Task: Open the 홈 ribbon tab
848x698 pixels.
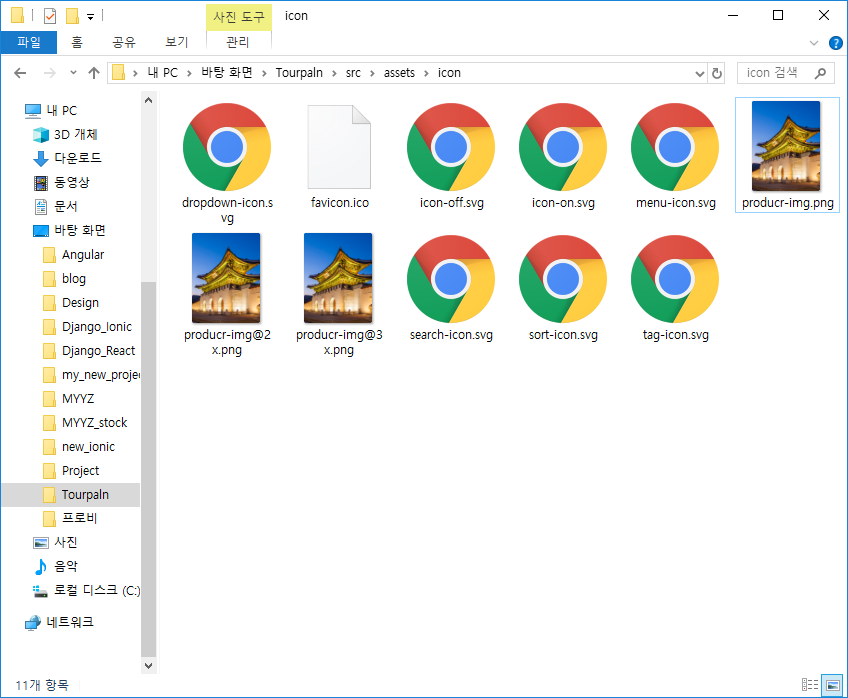Action: click(77, 42)
